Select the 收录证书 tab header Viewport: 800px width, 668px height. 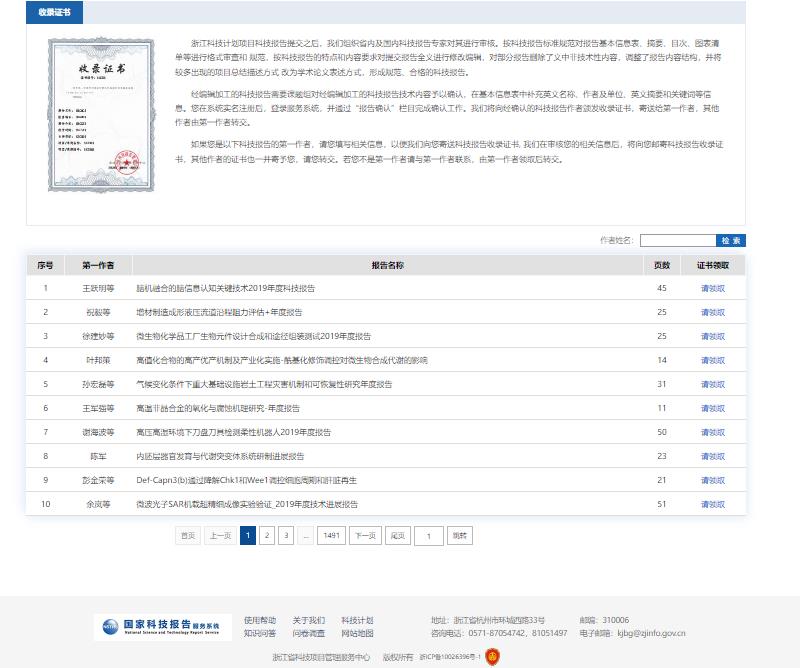point(54,12)
